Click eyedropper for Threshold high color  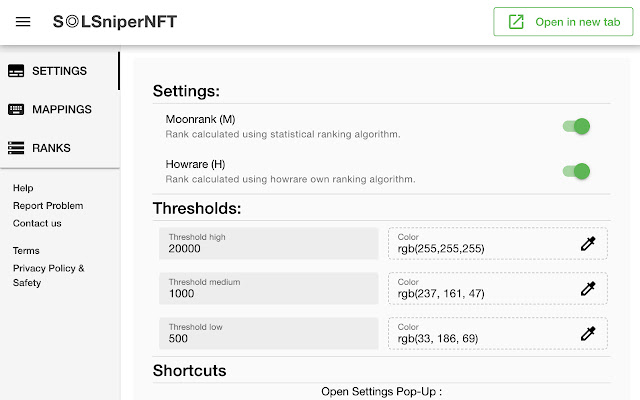(588, 243)
